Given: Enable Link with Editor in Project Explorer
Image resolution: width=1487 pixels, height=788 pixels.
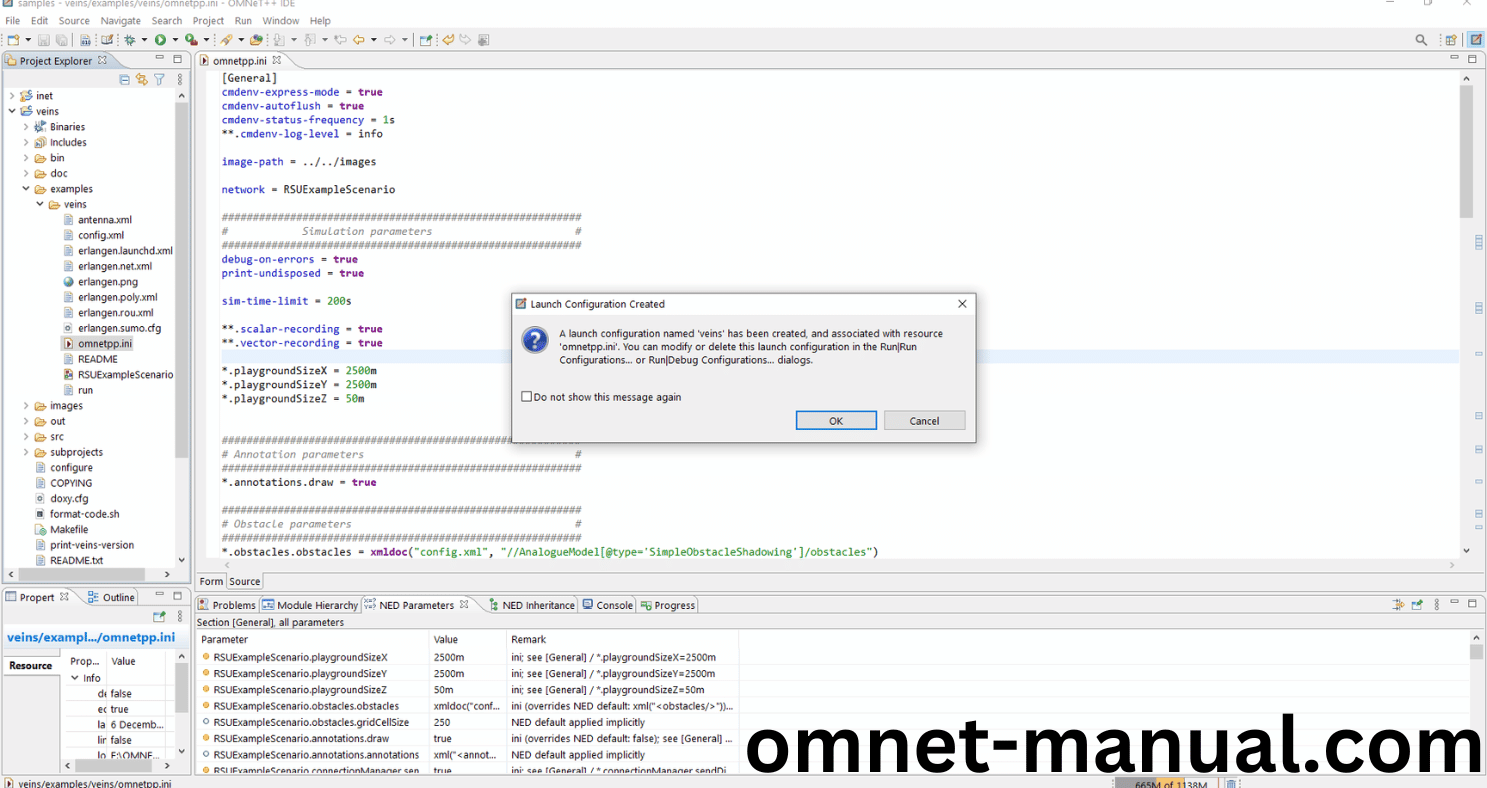Looking at the screenshot, I should point(141,78).
